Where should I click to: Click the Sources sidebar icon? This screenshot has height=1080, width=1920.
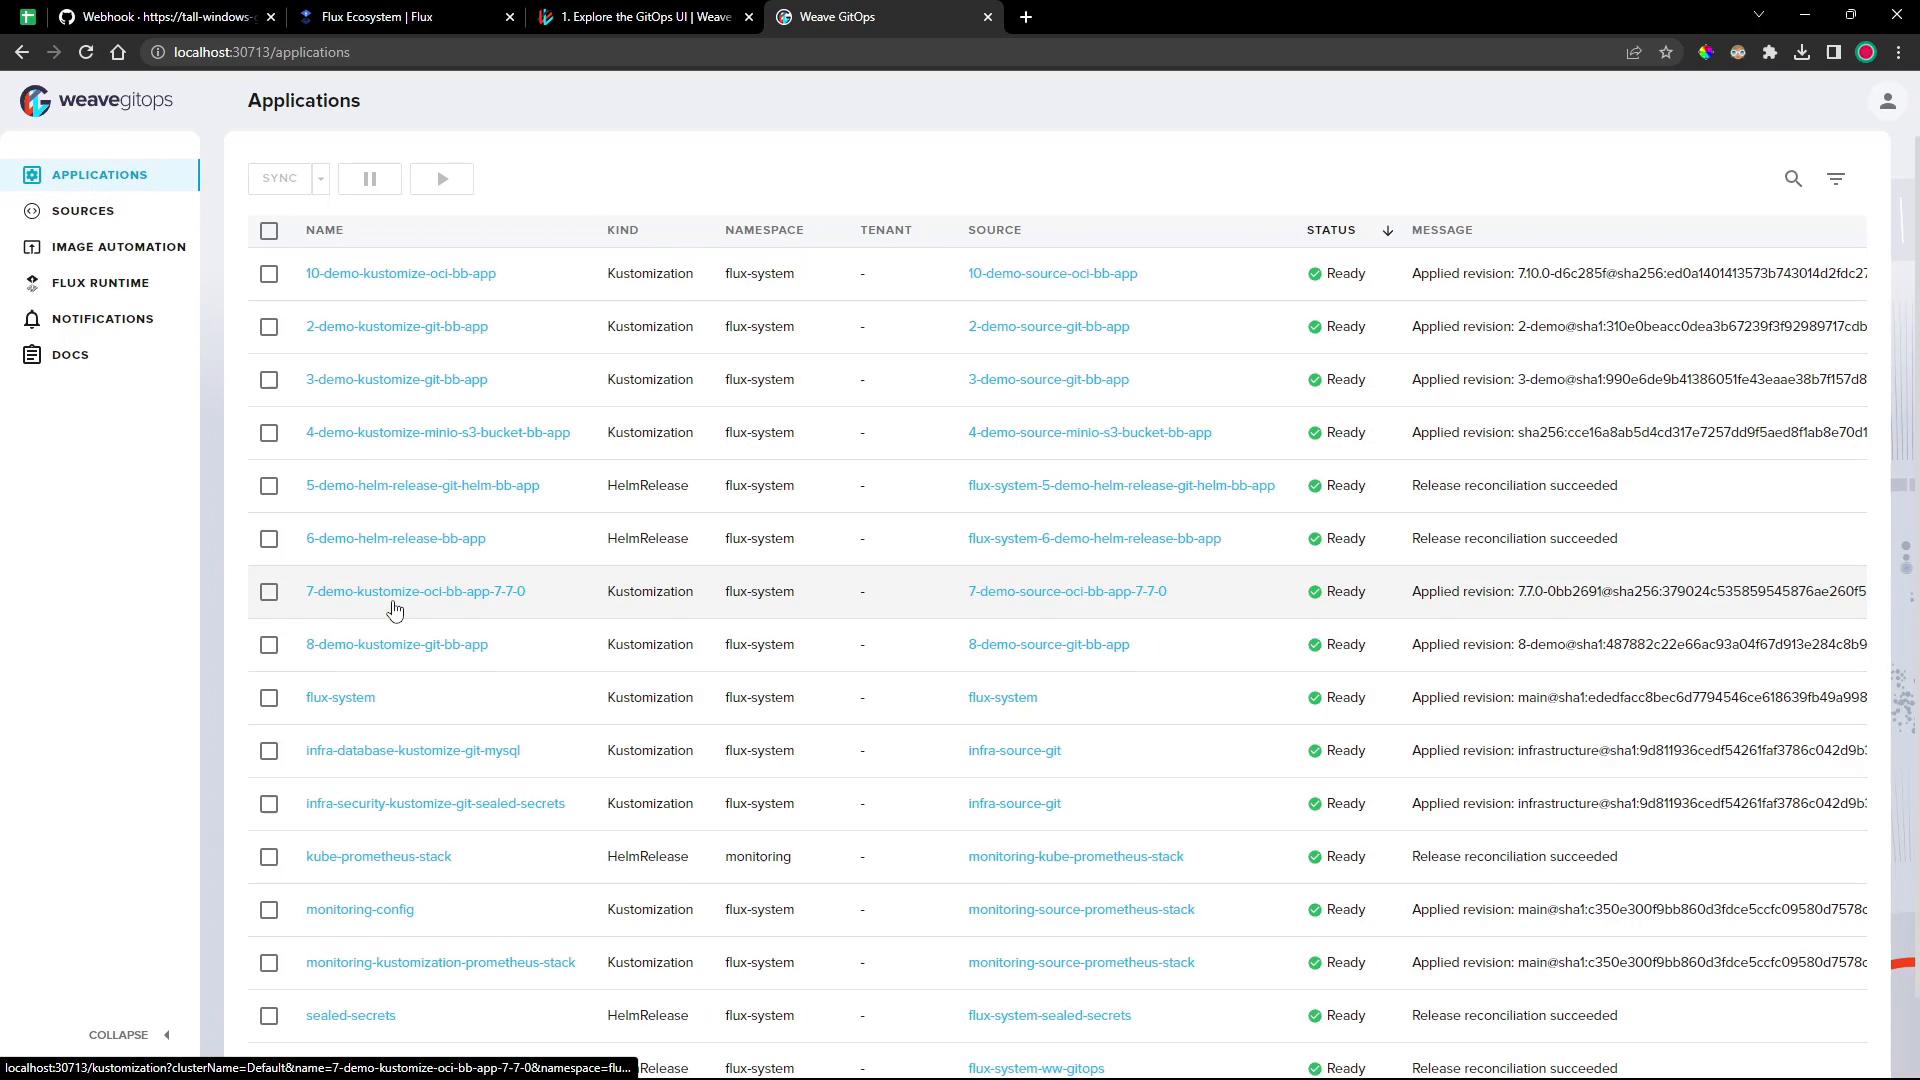point(32,211)
